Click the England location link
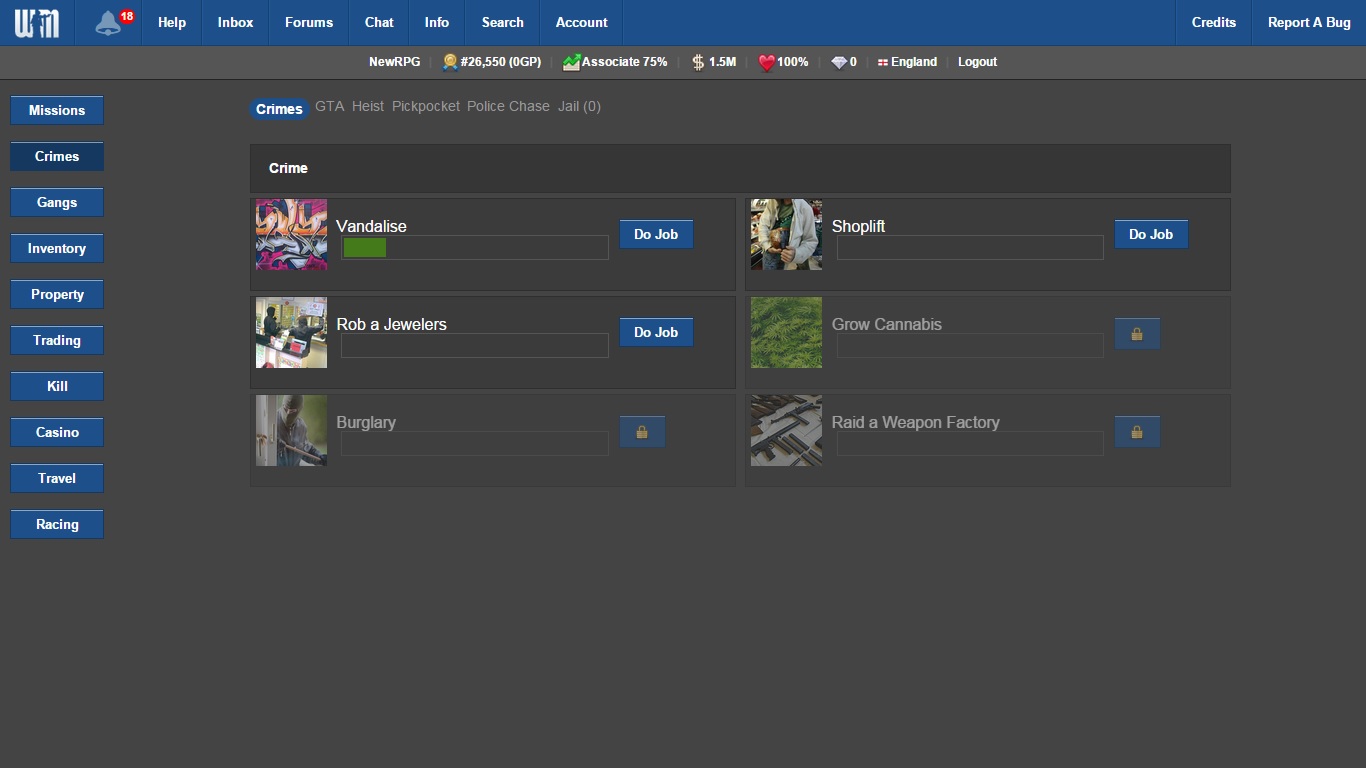 (914, 62)
